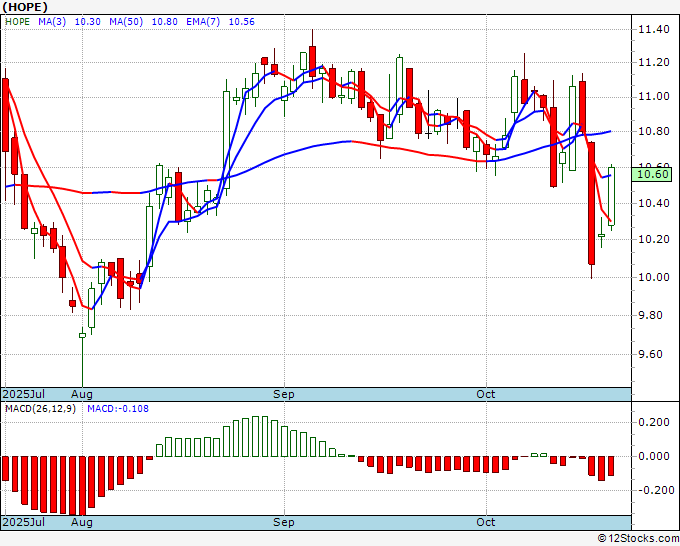Click the MACD(26,12,9) indicator label
680x546 pixels.
coord(40,409)
